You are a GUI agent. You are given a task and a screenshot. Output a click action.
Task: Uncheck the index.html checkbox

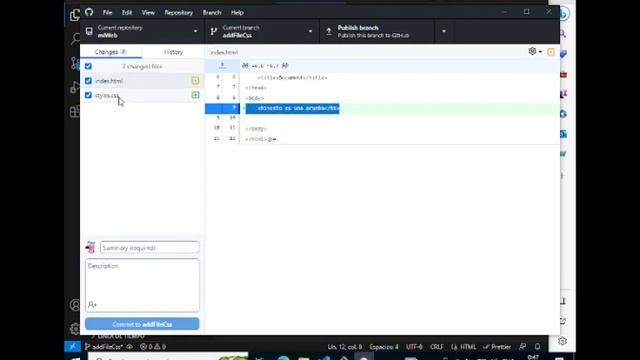[x=88, y=81]
